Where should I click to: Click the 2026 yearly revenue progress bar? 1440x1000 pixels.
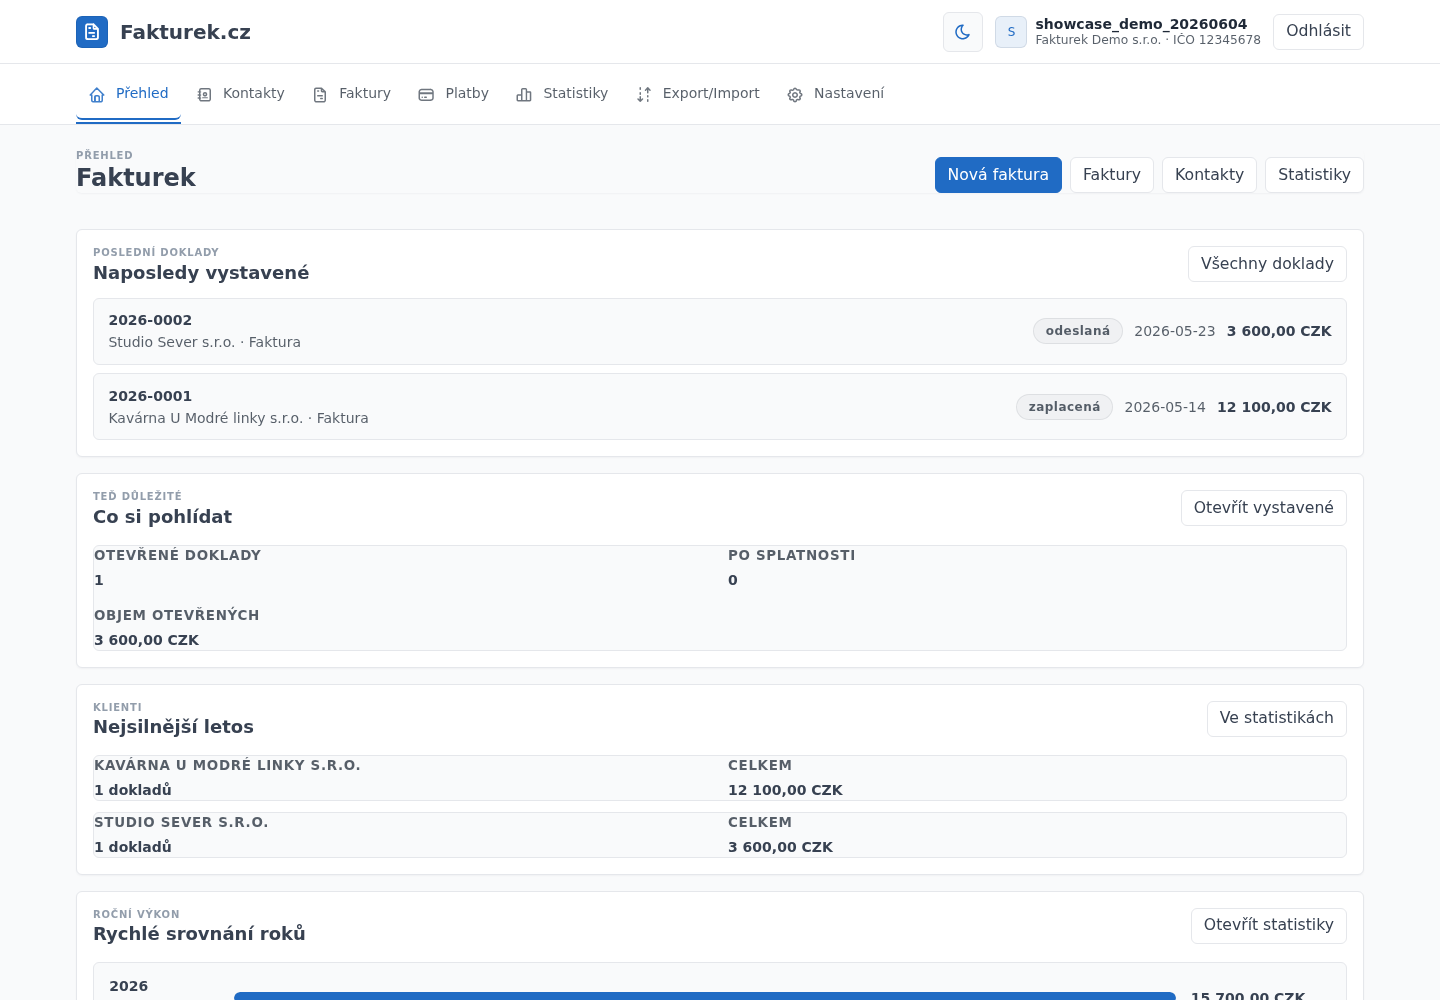click(705, 996)
